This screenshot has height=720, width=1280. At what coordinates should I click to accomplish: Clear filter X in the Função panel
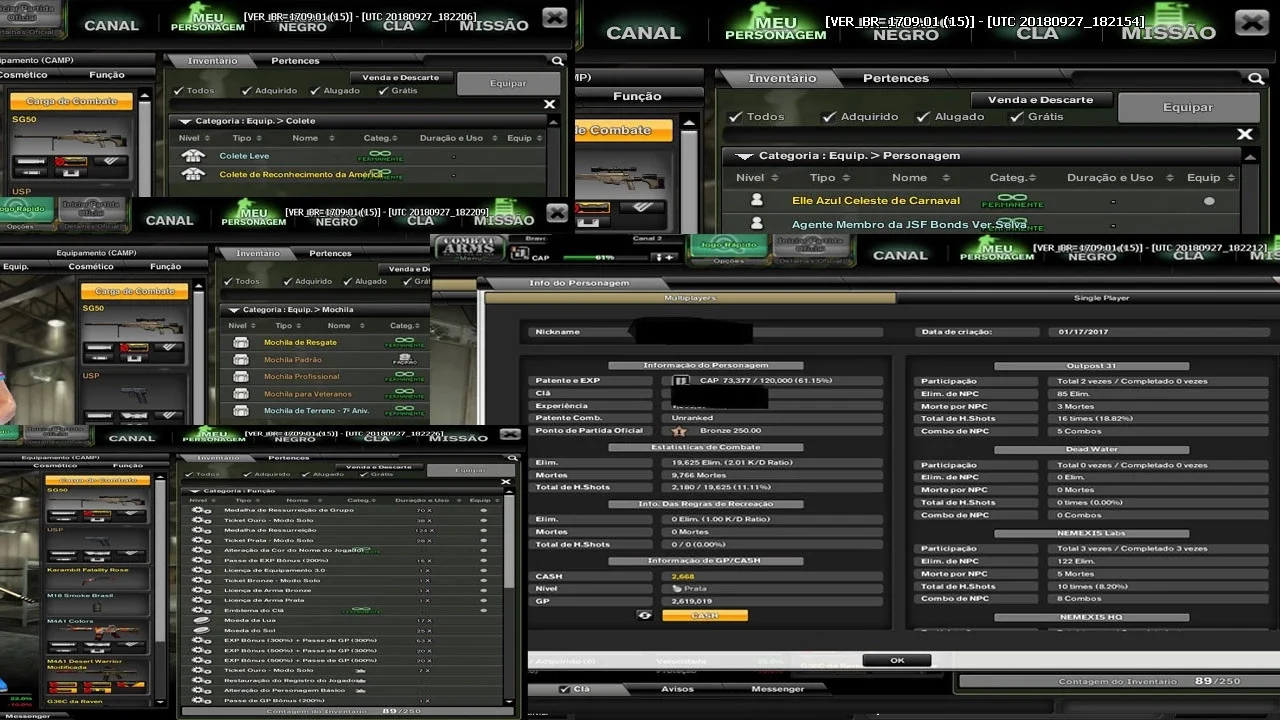point(505,482)
